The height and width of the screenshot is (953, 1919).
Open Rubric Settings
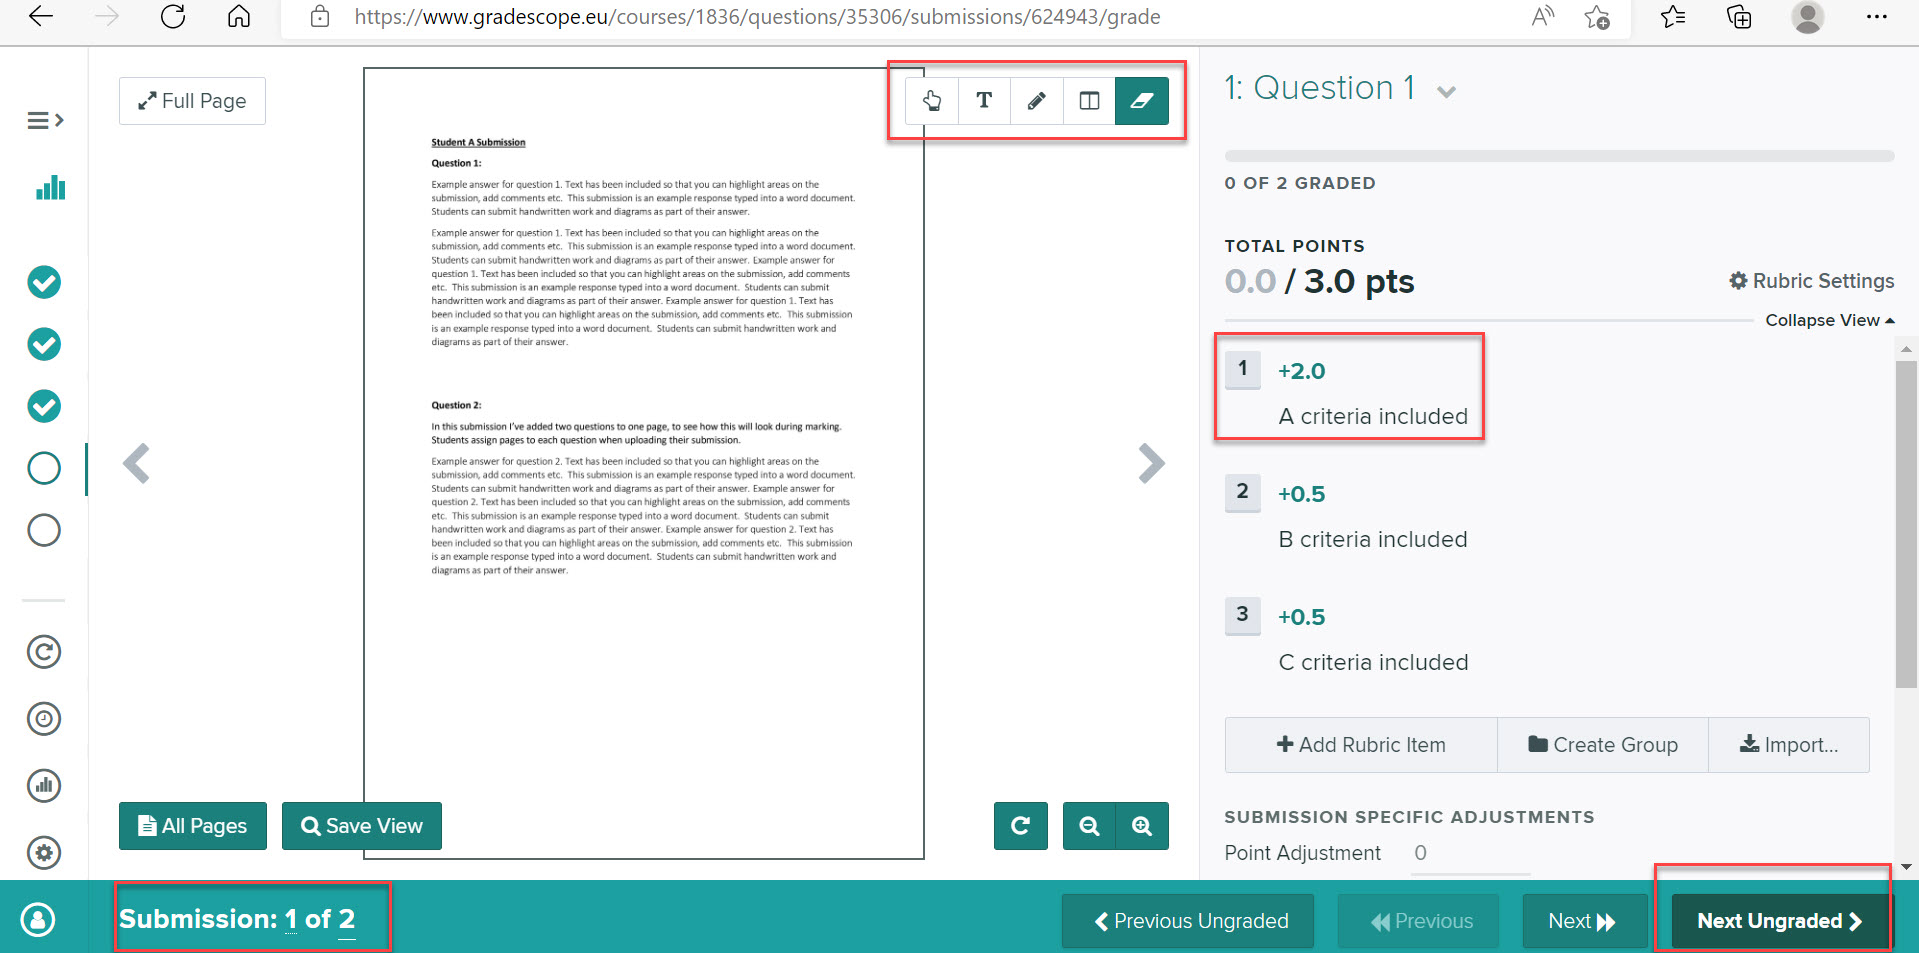(1812, 281)
